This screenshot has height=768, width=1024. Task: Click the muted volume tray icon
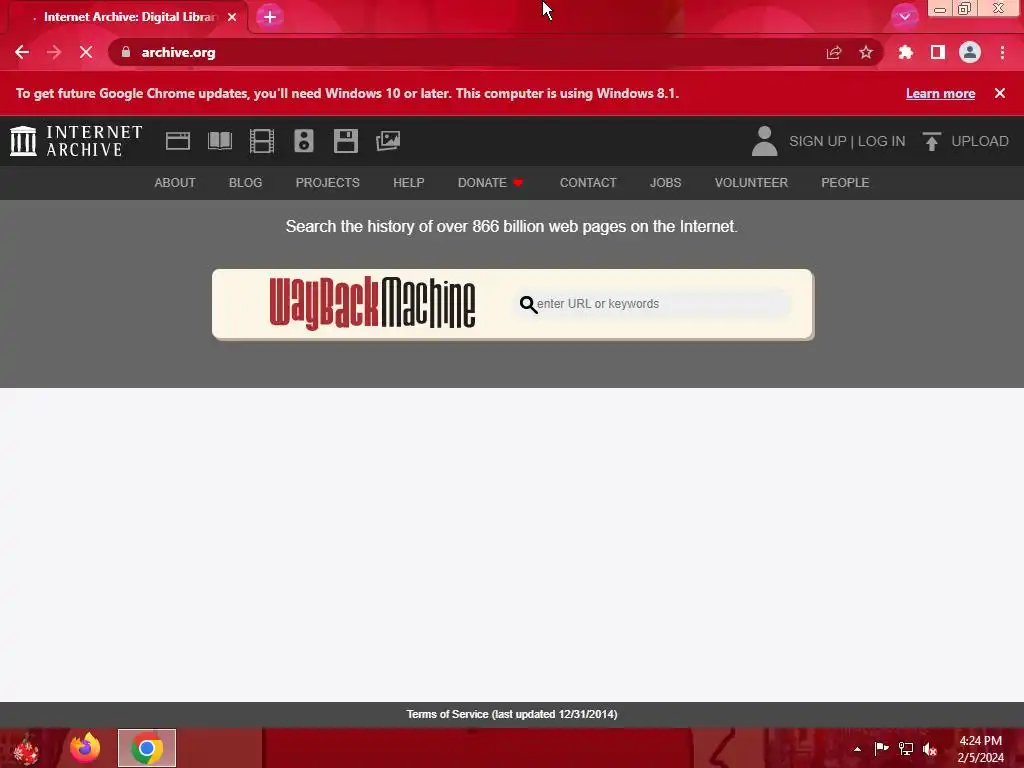(x=930, y=749)
